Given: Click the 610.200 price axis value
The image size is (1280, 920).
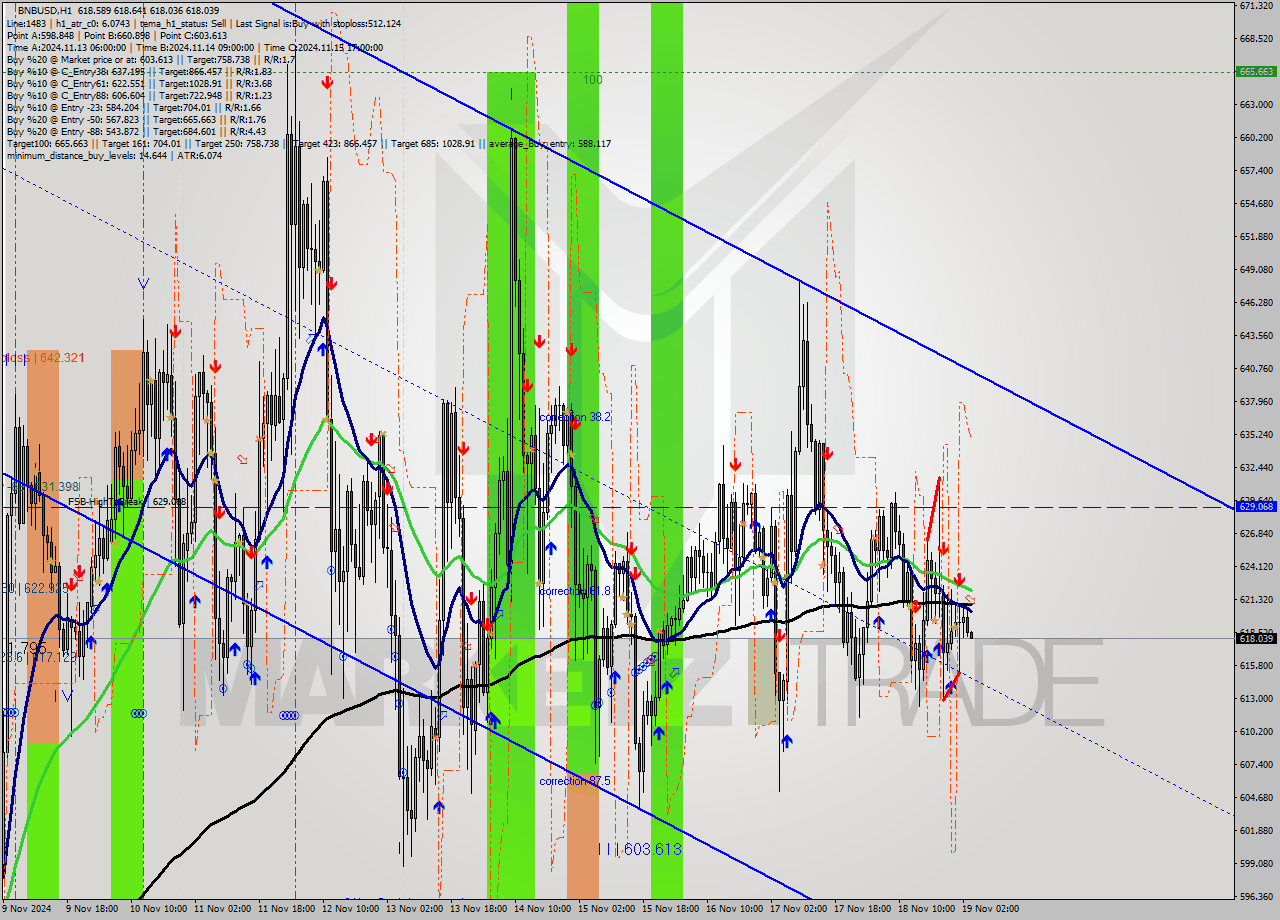Looking at the screenshot, I should (1255, 732).
